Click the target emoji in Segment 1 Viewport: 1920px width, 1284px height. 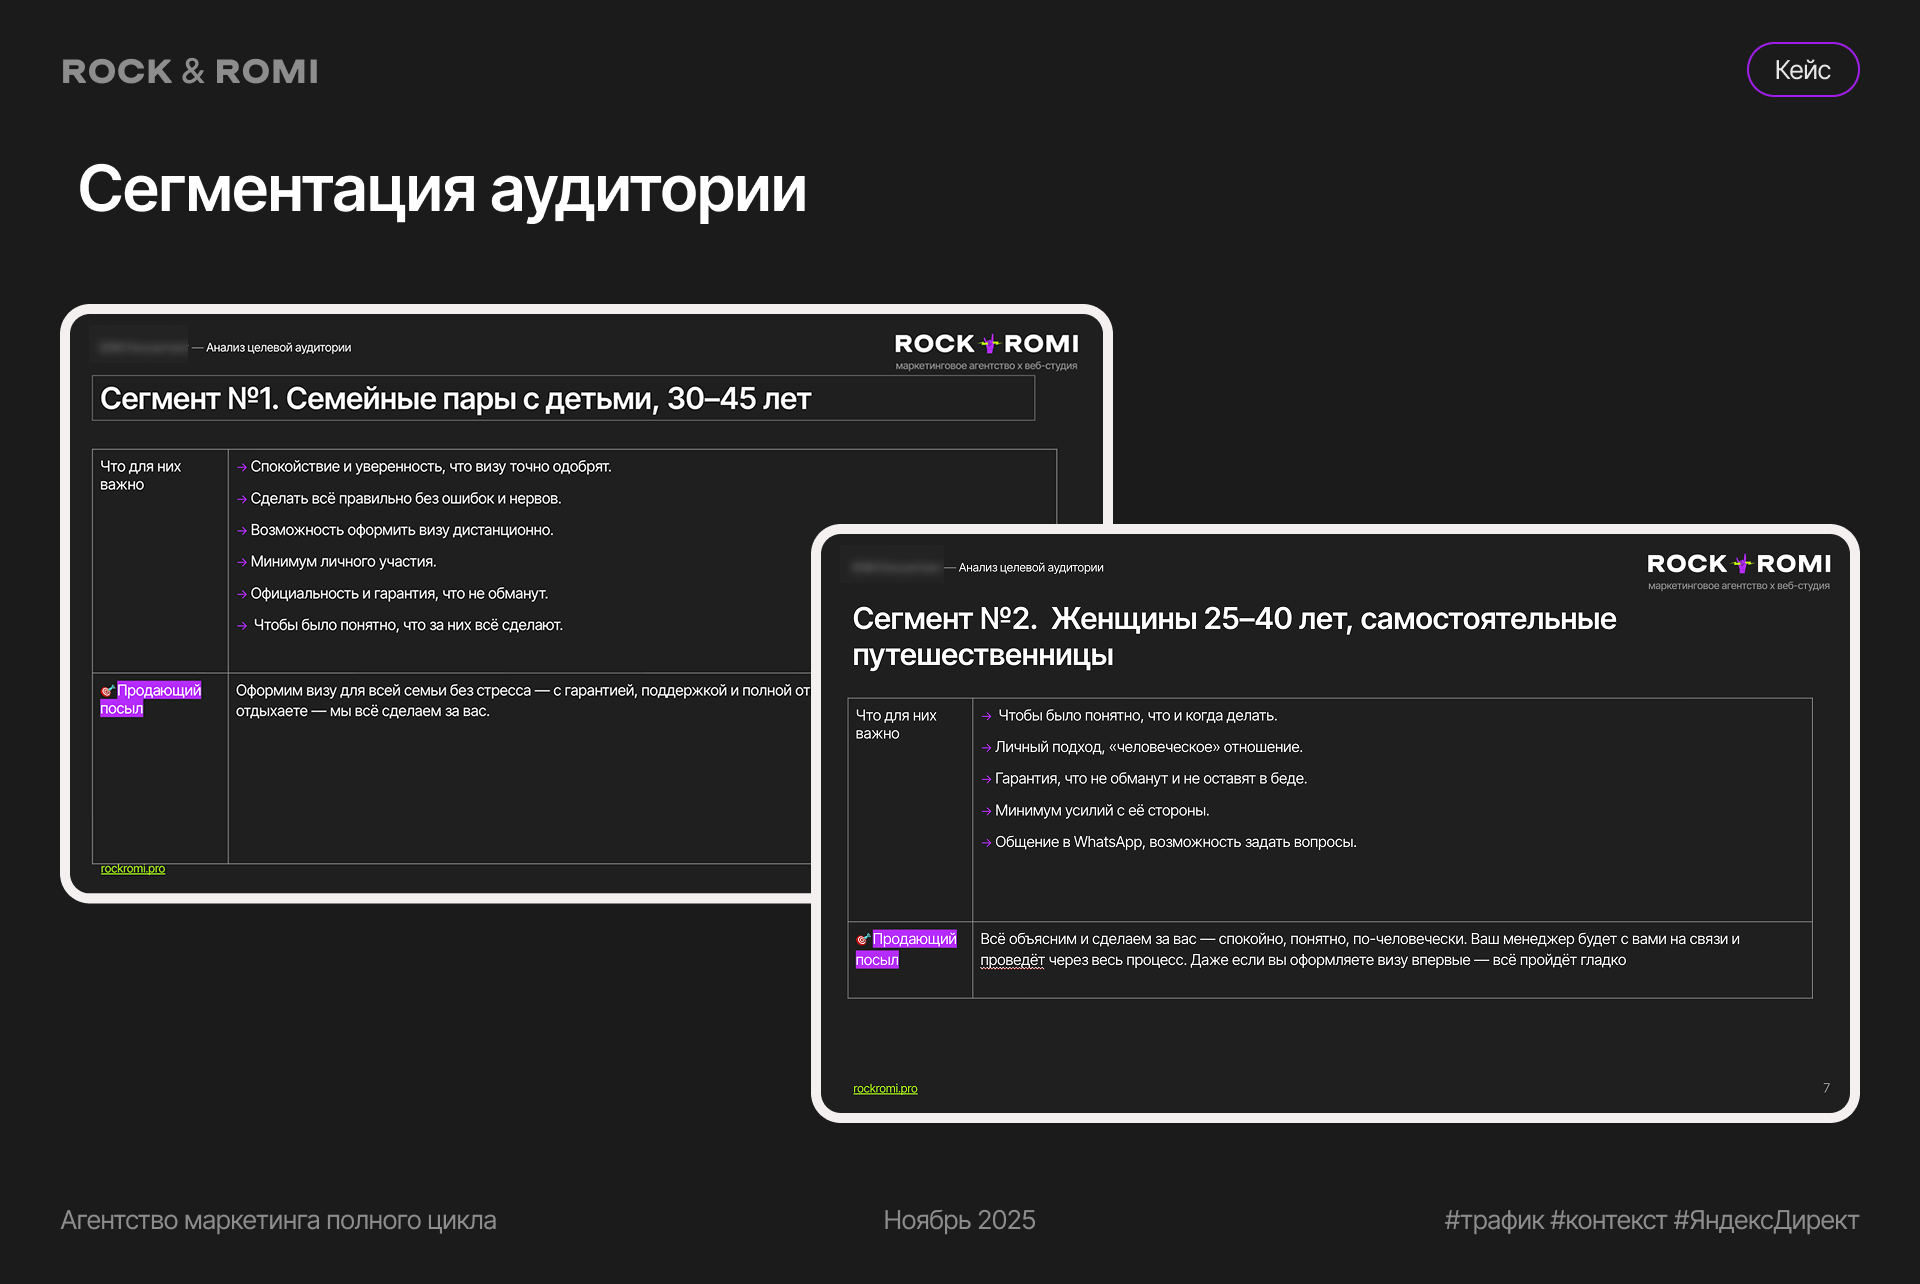107,691
